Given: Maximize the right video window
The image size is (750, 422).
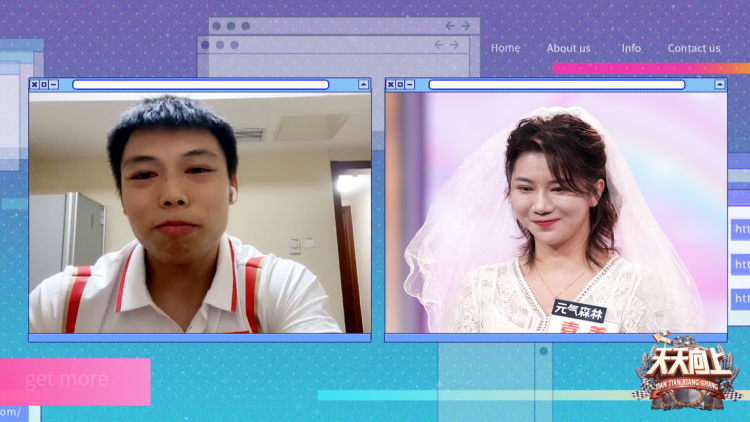Looking at the screenshot, I should (401, 85).
